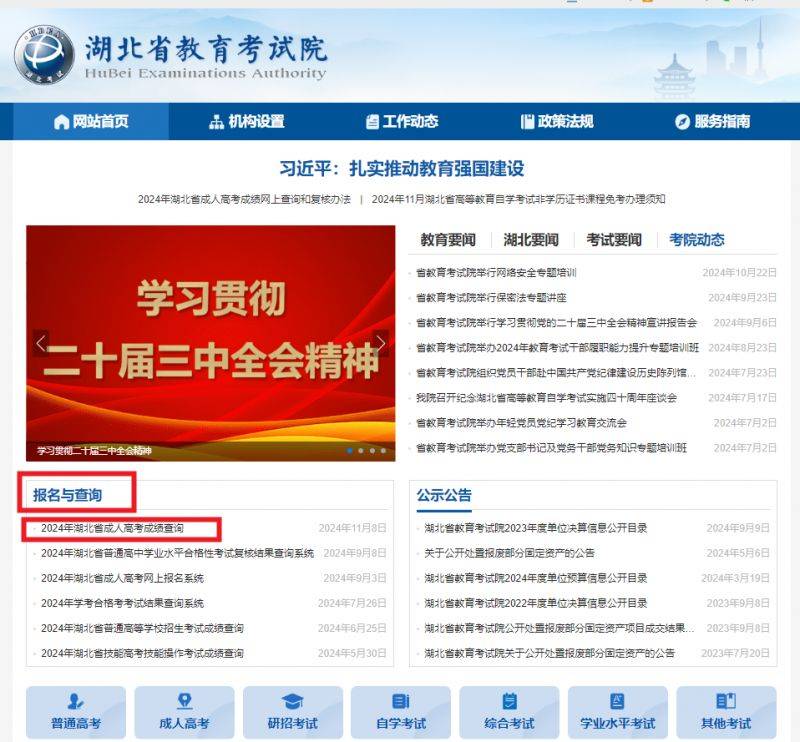Switch to 考试要闻 news tab
800x742 pixels.
coord(614,240)
